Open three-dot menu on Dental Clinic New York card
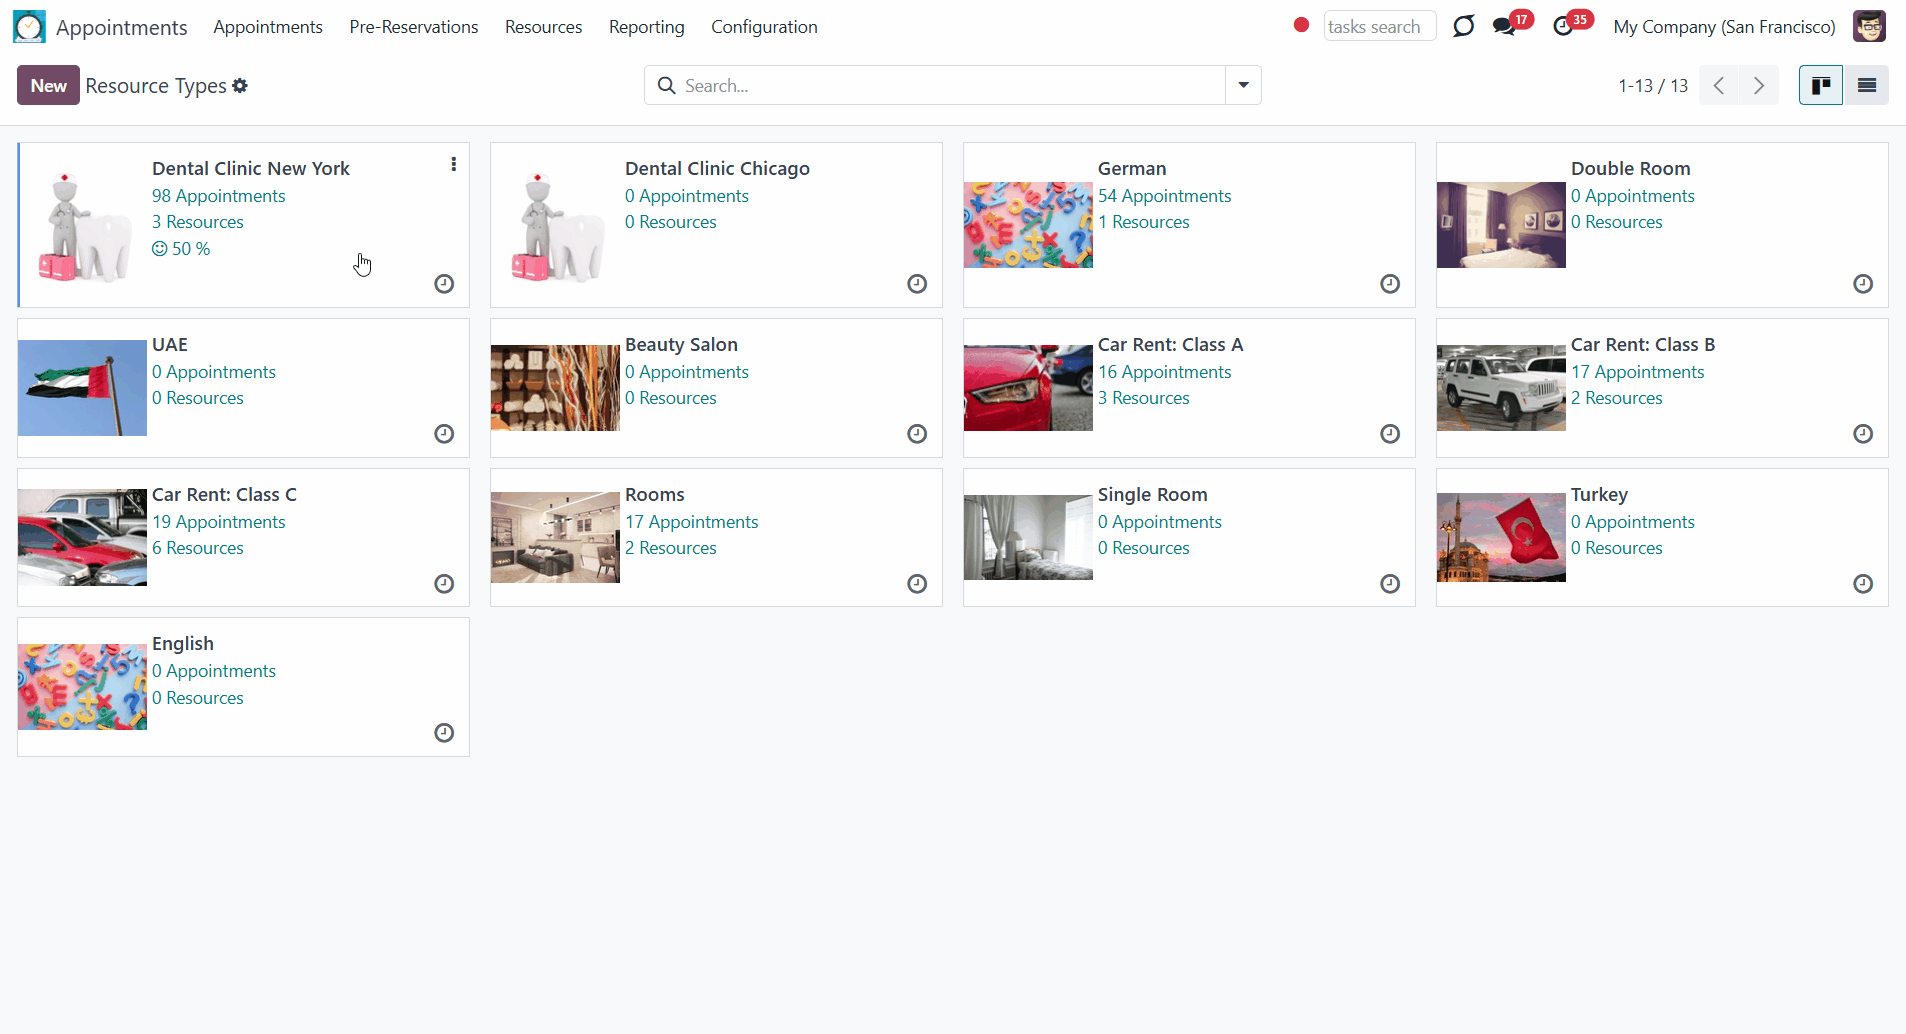1906x1034 pixels. pos(453,164)
